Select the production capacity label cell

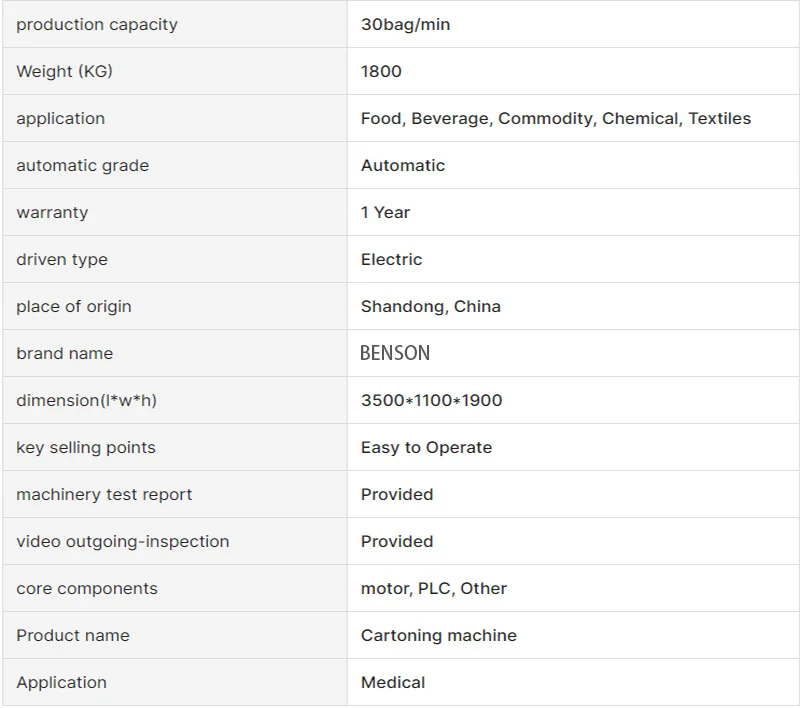pos(175,24)
